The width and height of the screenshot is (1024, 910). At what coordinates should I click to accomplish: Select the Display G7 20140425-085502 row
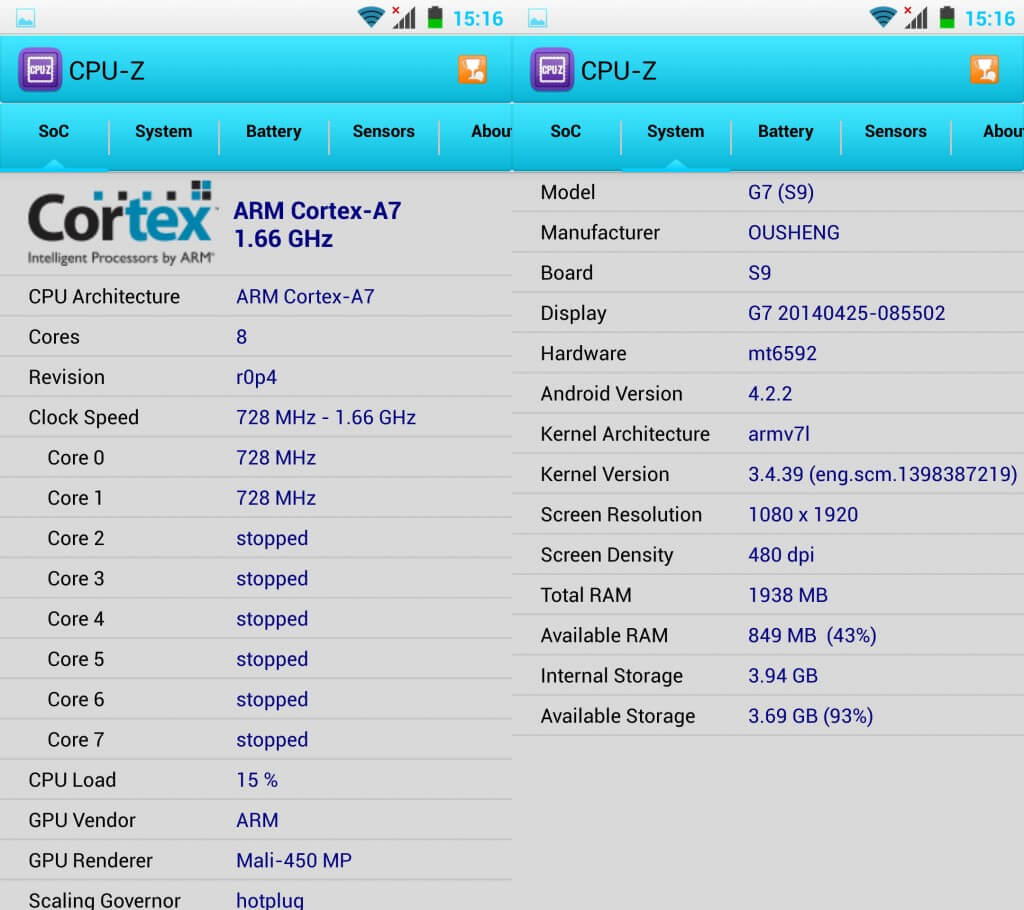click(768, 313)
